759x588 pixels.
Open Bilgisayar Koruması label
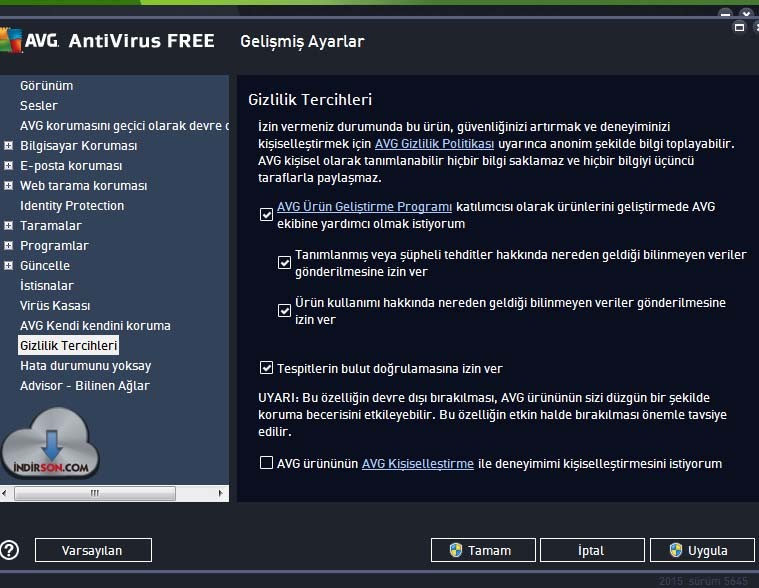78,146
